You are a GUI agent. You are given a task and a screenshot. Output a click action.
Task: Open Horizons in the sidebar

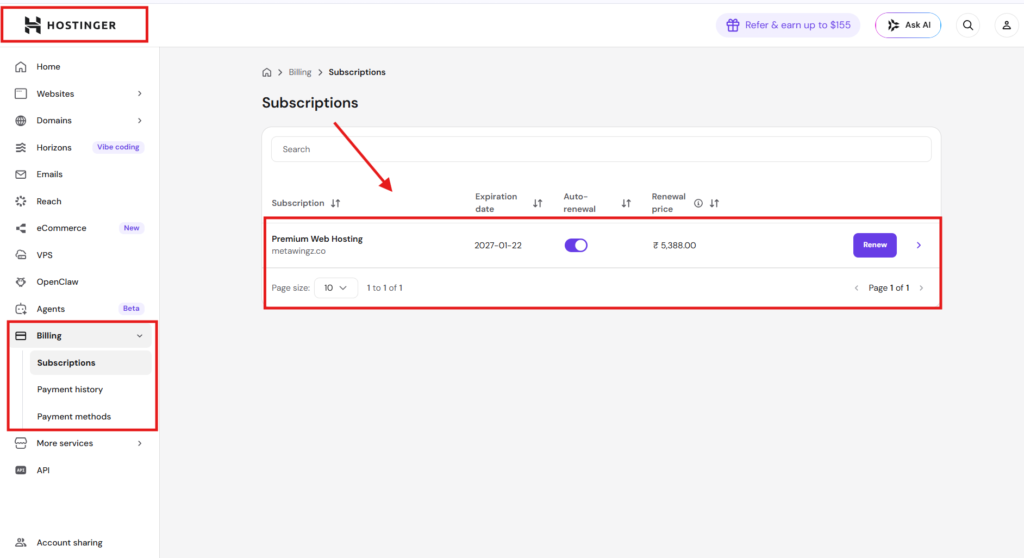54,148
